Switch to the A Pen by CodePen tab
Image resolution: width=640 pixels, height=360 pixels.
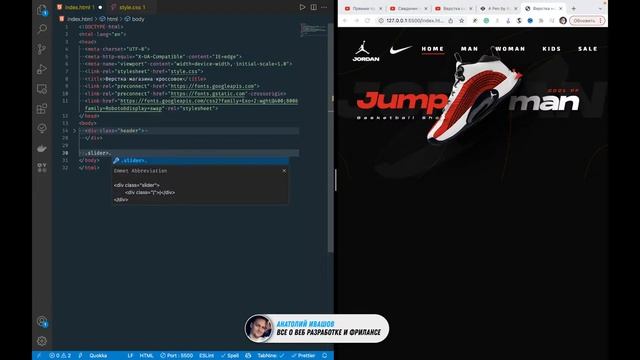497,8
